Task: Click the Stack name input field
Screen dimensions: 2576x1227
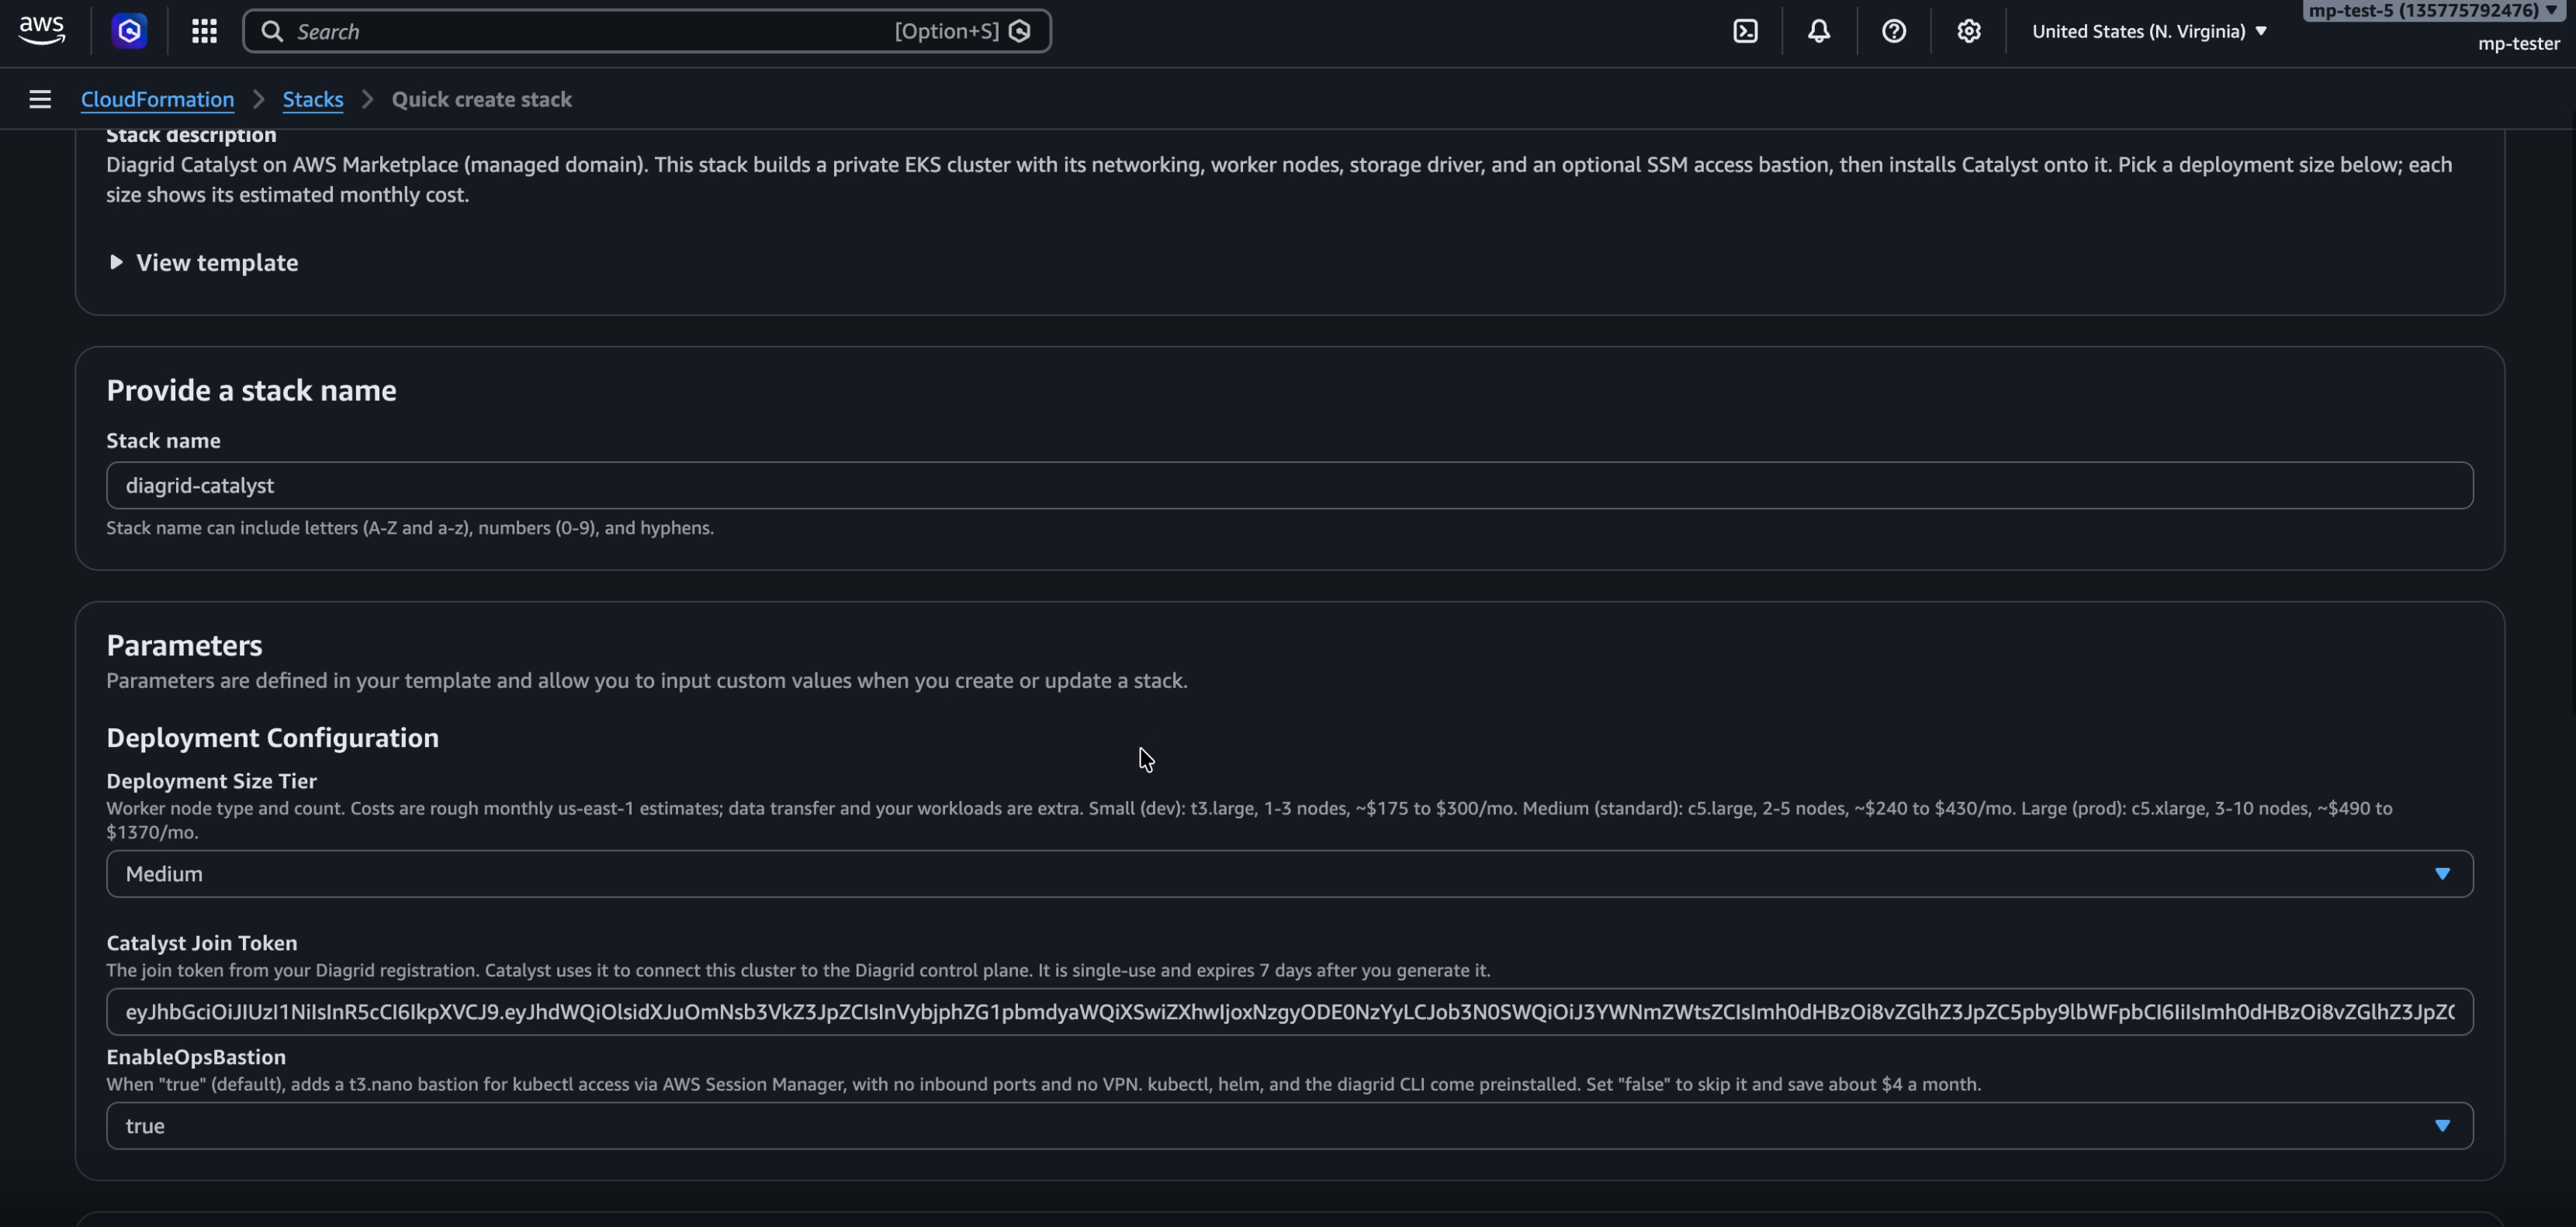Action: click(1289, 485)
